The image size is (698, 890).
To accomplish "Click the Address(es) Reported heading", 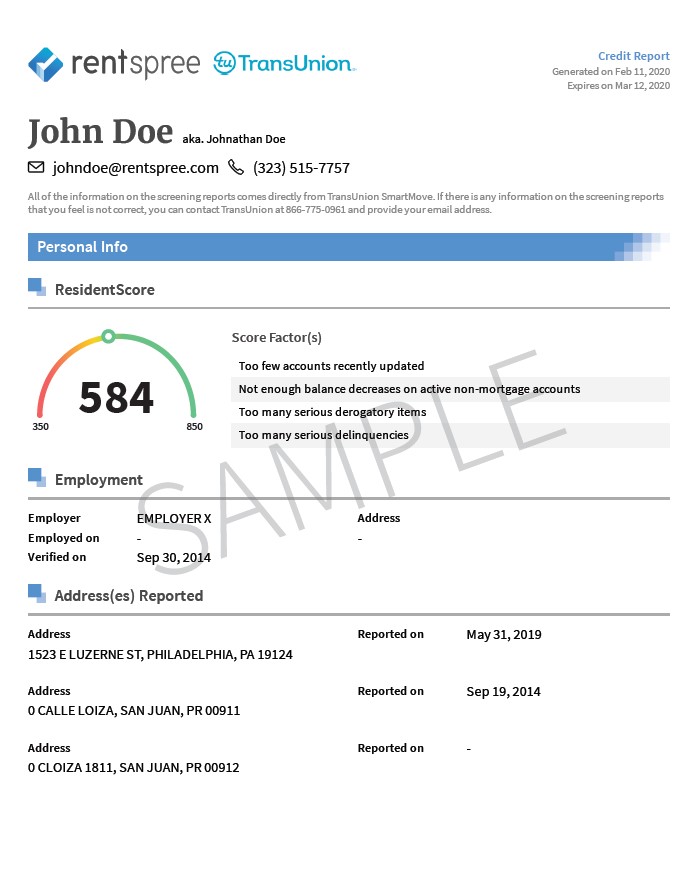I will click(129, 595).
